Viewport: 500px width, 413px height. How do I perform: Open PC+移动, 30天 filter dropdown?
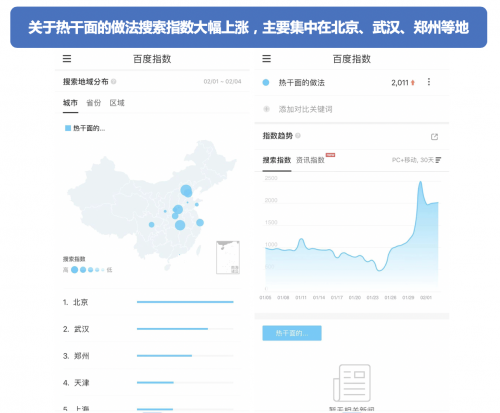[417, 160]
